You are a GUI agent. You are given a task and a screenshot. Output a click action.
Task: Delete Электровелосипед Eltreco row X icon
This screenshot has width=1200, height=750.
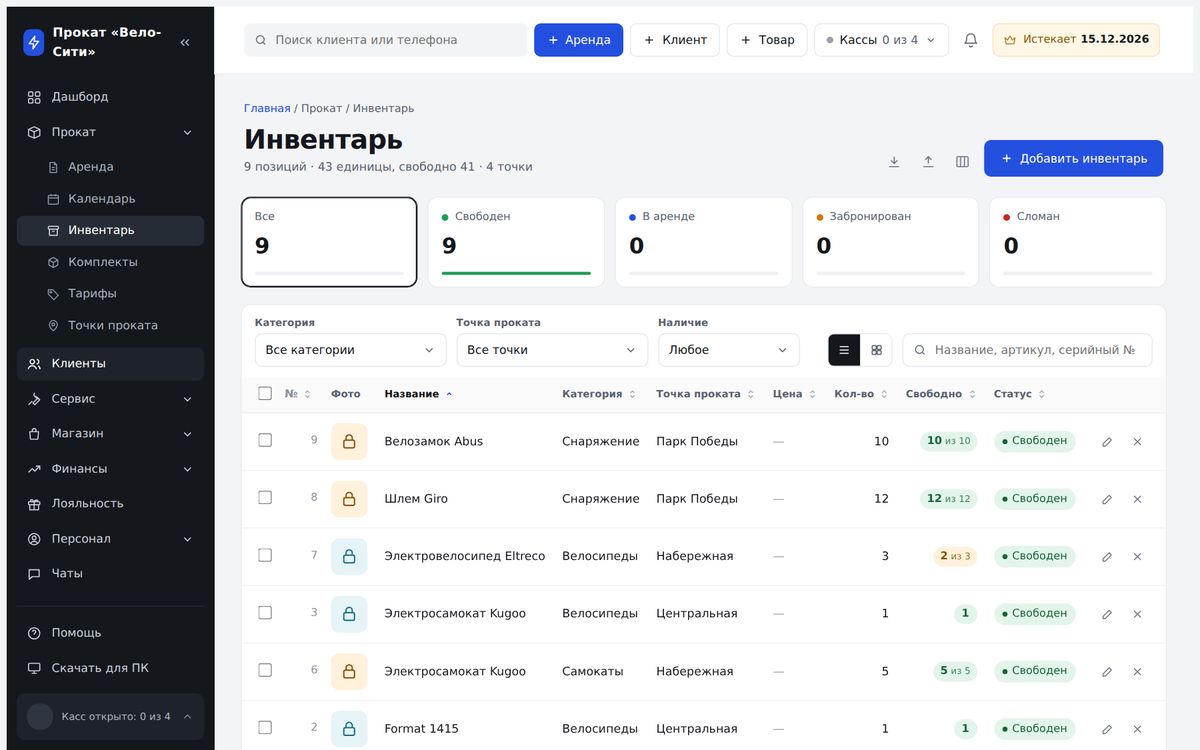click(x=1137, y=556)
